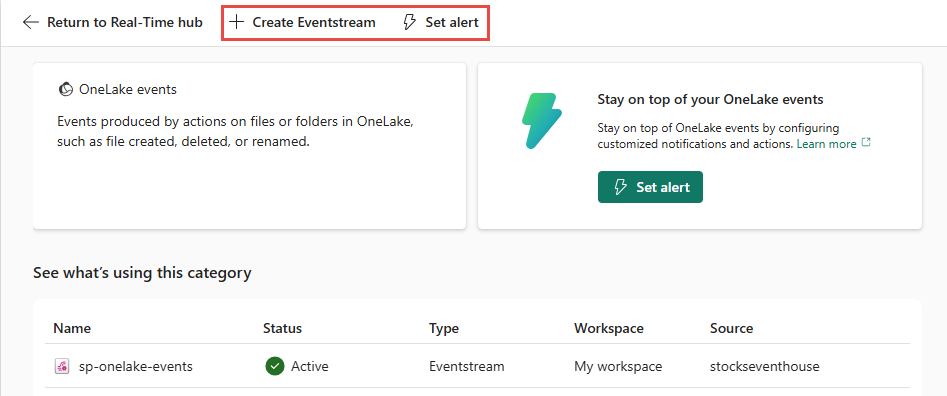Open the Learn more link
This screenshot has height=396, width=947.
(826, 144)
